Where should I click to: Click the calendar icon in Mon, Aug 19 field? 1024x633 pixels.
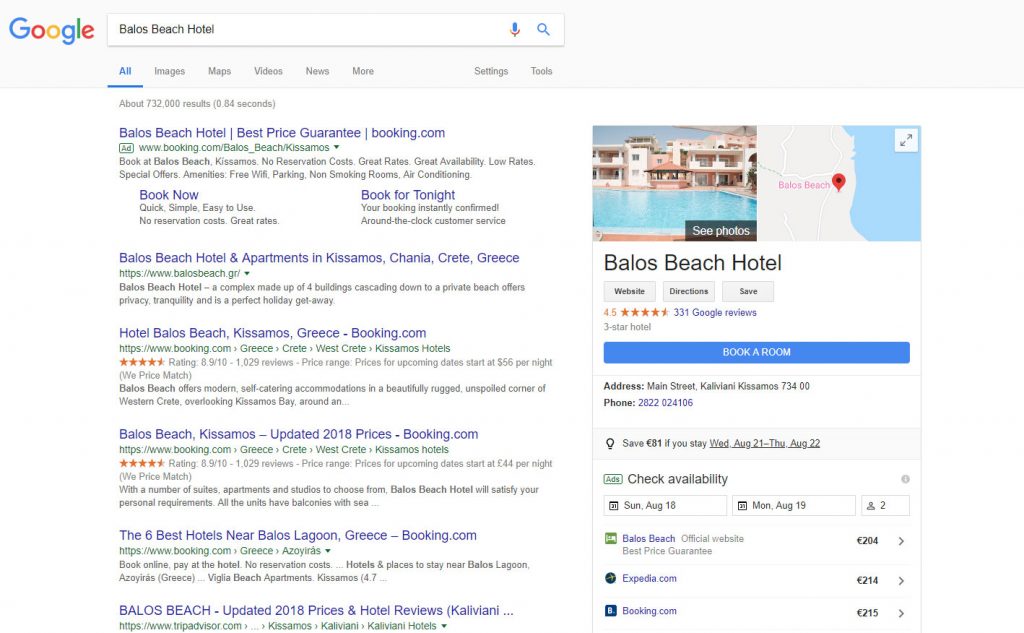pyautogui.click(x=742, y=506)
